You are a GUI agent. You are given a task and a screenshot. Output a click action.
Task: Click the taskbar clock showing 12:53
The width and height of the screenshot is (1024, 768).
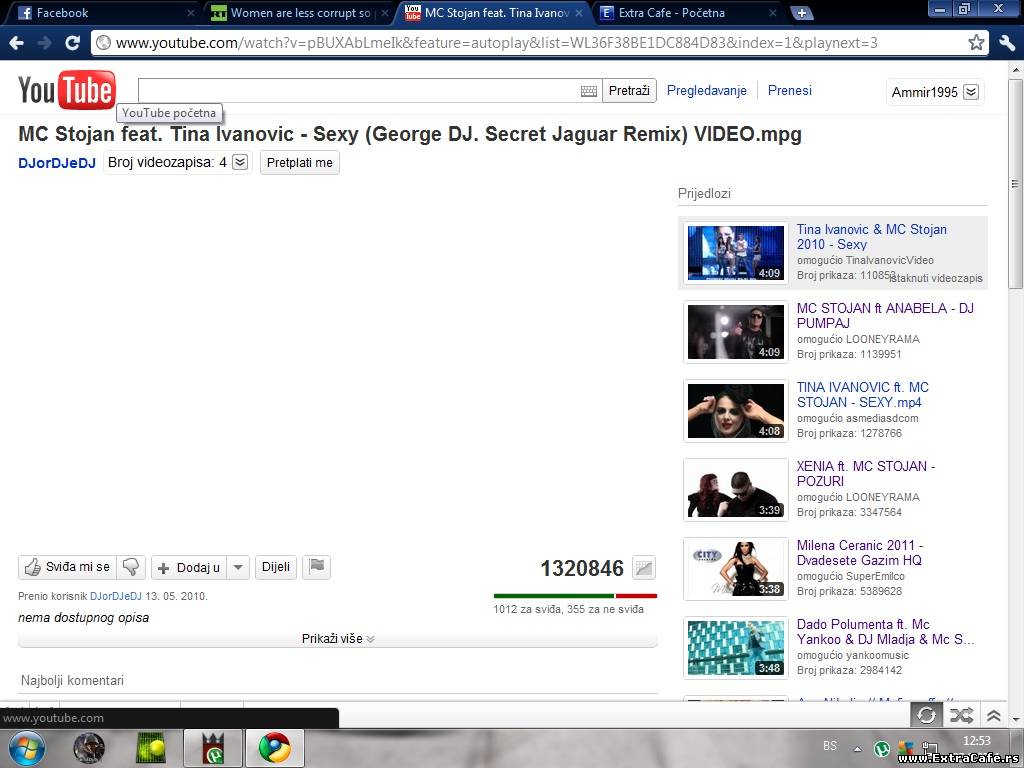point(976,741)
